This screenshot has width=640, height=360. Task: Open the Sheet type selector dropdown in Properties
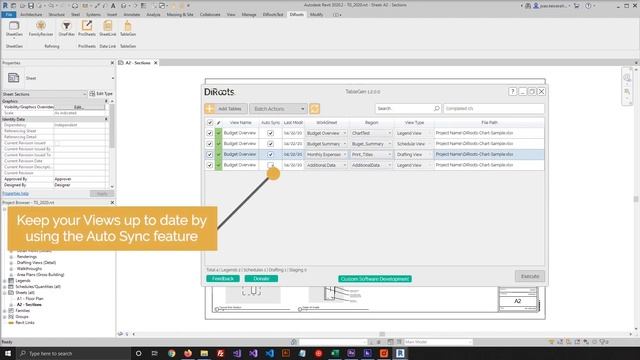coord(113,78)
